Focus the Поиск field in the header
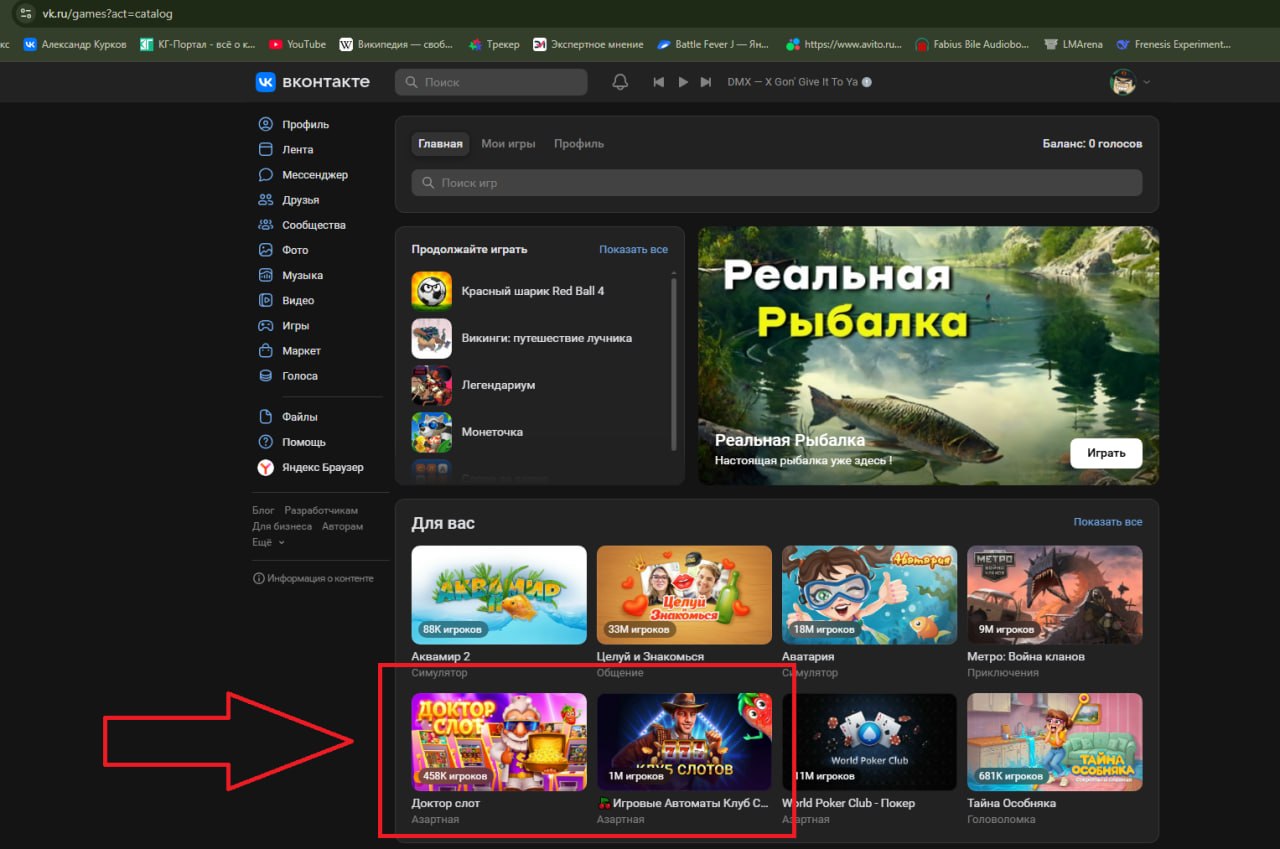The height and width of the screenshot is (849, 1280). (491, 82)
